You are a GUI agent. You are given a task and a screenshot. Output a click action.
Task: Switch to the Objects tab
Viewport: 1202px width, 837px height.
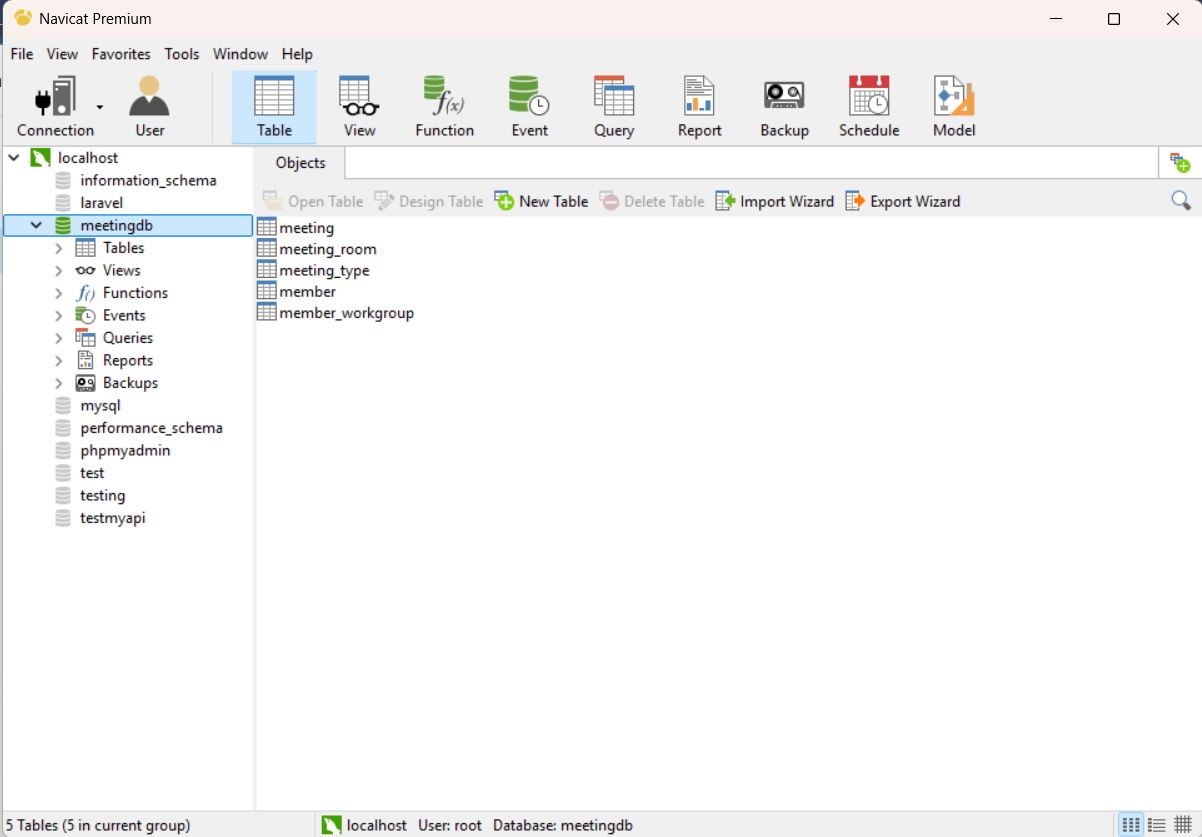pos(301,163)
